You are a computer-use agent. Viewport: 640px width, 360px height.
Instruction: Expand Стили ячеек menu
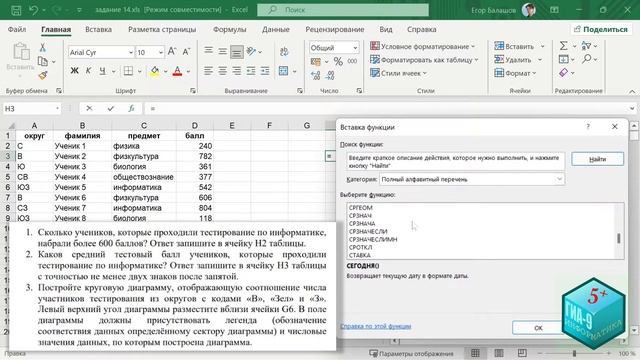398,73
